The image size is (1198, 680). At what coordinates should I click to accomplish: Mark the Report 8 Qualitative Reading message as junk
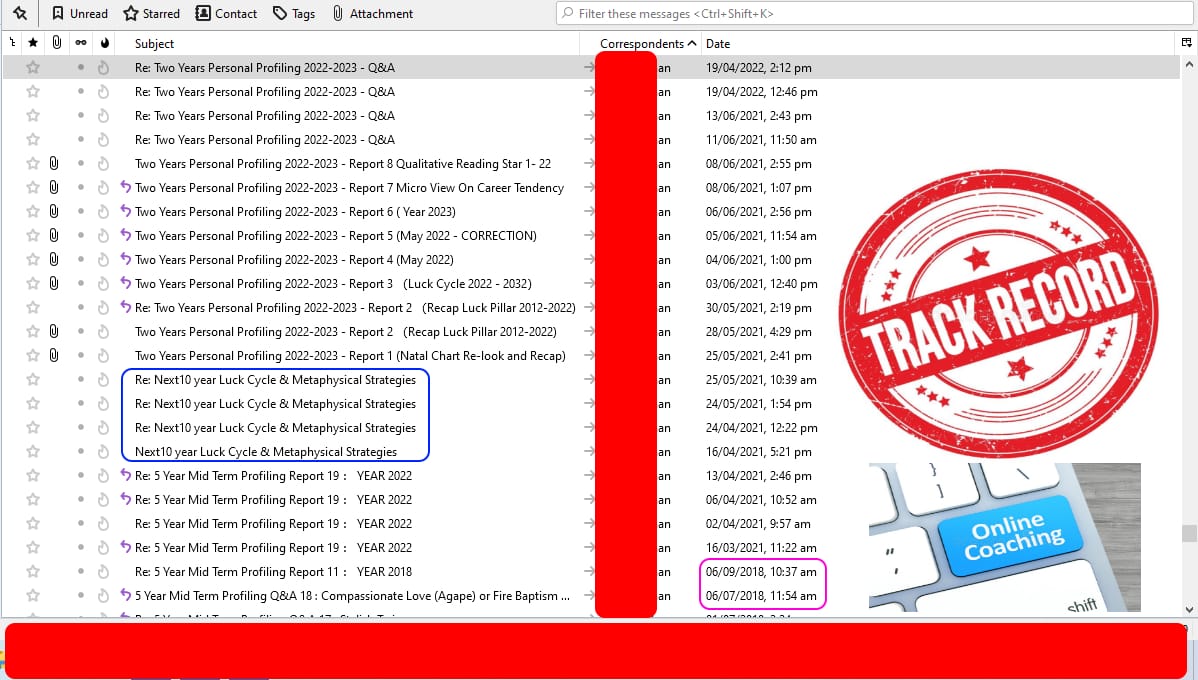[x=103, y=164]
